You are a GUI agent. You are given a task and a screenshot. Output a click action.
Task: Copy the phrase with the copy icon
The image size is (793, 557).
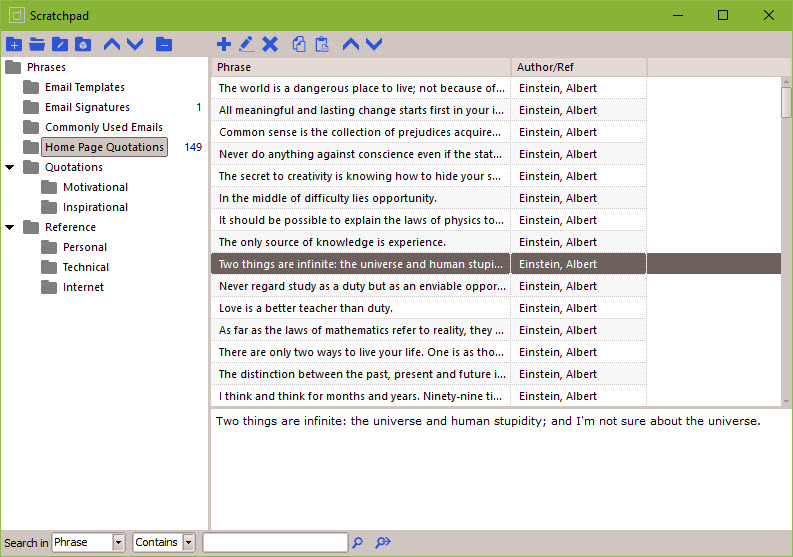click(299, 44)
